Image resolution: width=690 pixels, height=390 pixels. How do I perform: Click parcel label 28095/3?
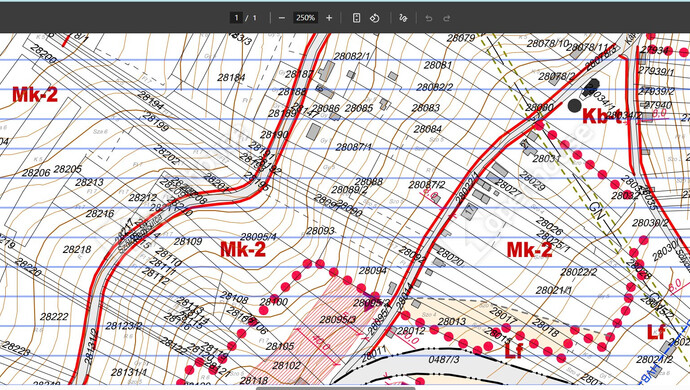[x=338, y=320]
